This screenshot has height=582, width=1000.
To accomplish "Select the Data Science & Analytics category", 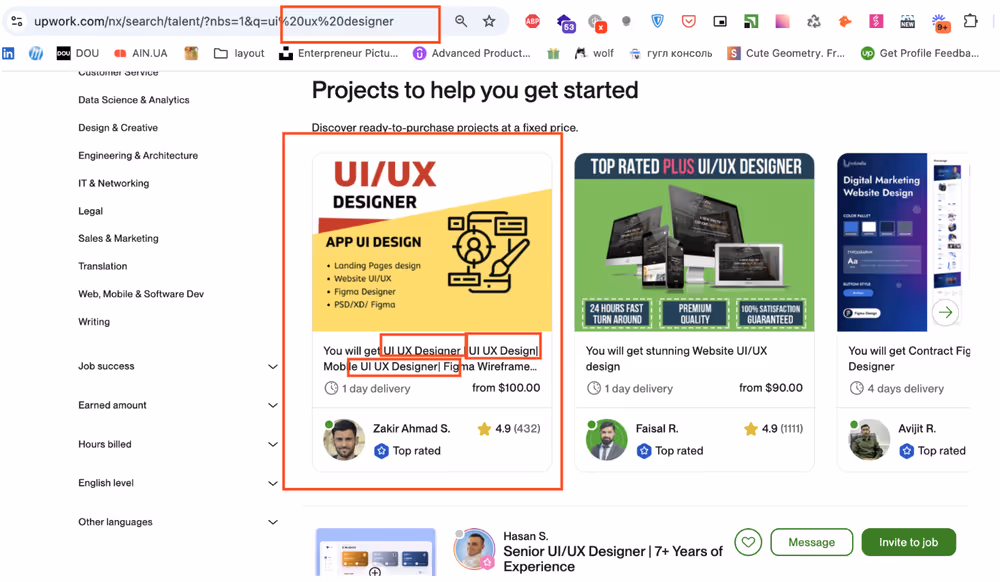I will pyautogui.click(x=134, y=100).
